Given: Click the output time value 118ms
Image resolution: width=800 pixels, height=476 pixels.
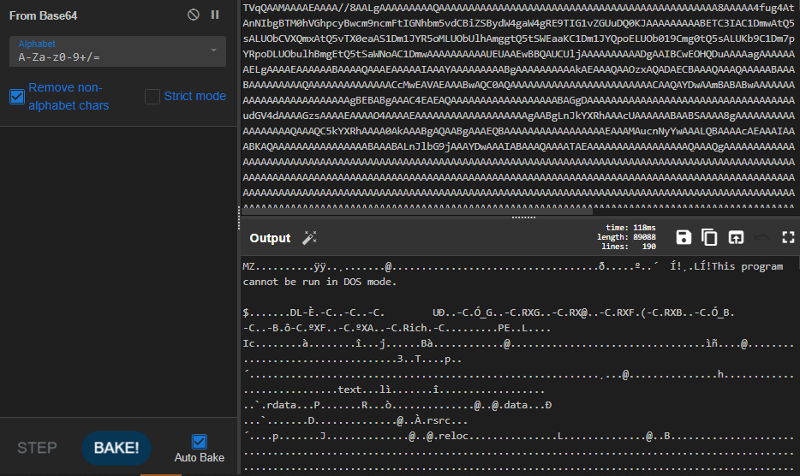Looking at the screenshot, I should 644,228.
